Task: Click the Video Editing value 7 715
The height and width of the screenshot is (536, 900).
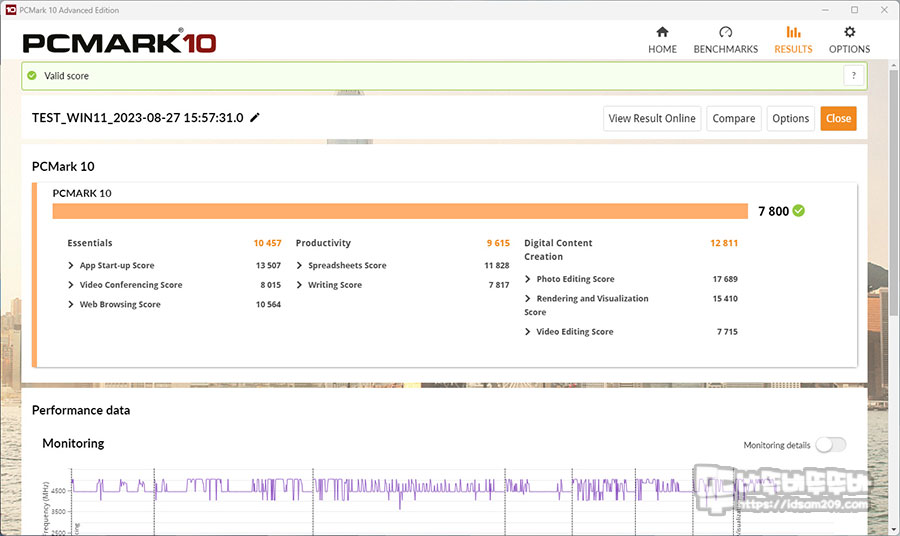Action: click(727, 332)
